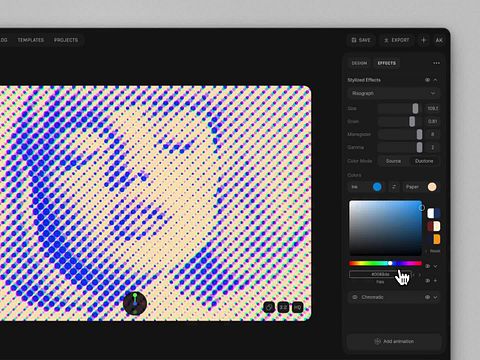Viewport: 480px width, 360px height.
Task: Adjust the Gamma slider handle
Action: pos(419,147)
